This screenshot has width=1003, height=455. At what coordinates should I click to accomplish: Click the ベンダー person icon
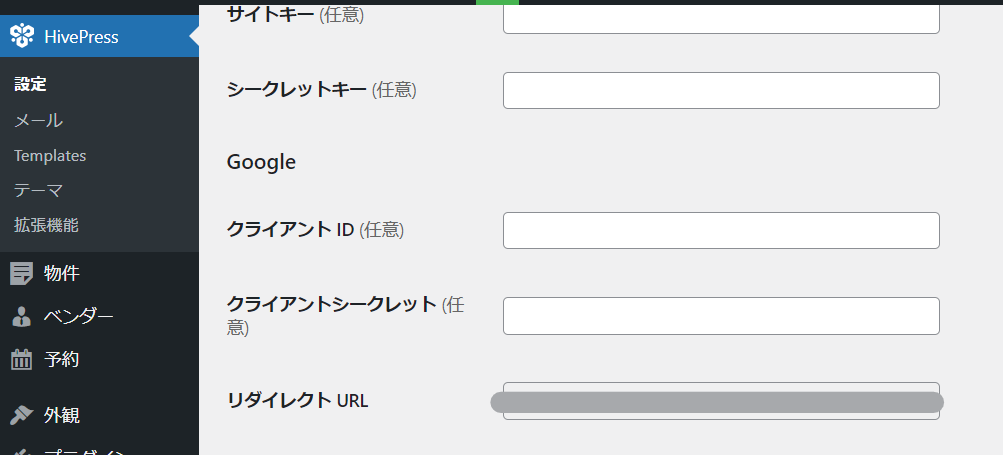pyautogui.click(x=22, y=316)
